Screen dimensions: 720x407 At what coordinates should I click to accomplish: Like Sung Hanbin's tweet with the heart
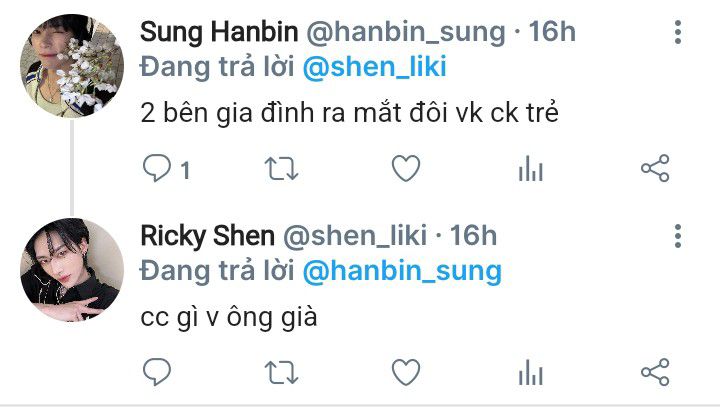click(x=406, y=168)
